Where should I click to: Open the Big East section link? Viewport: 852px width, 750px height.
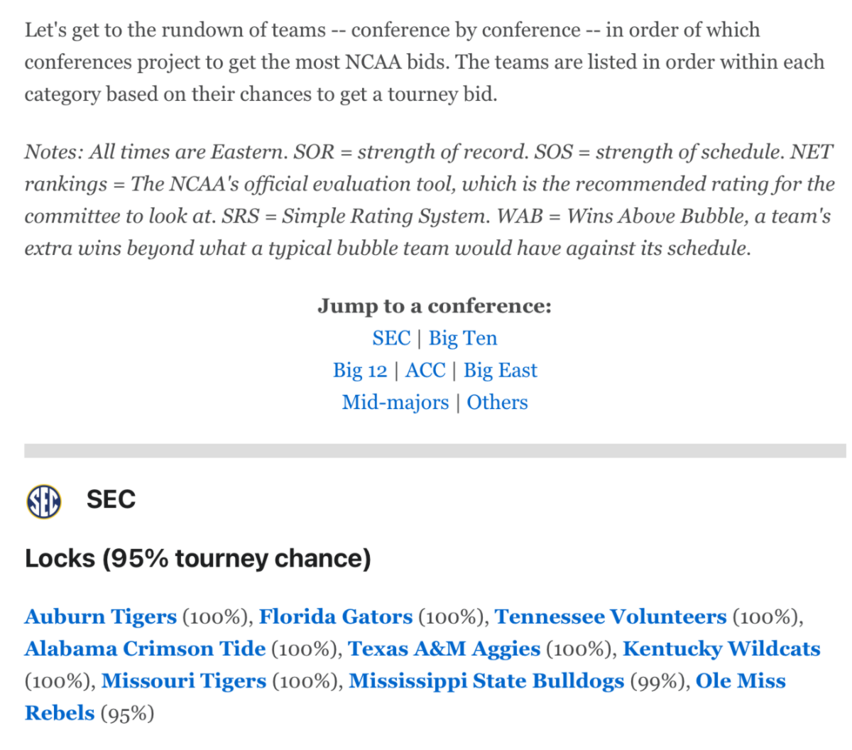[500, 370]
